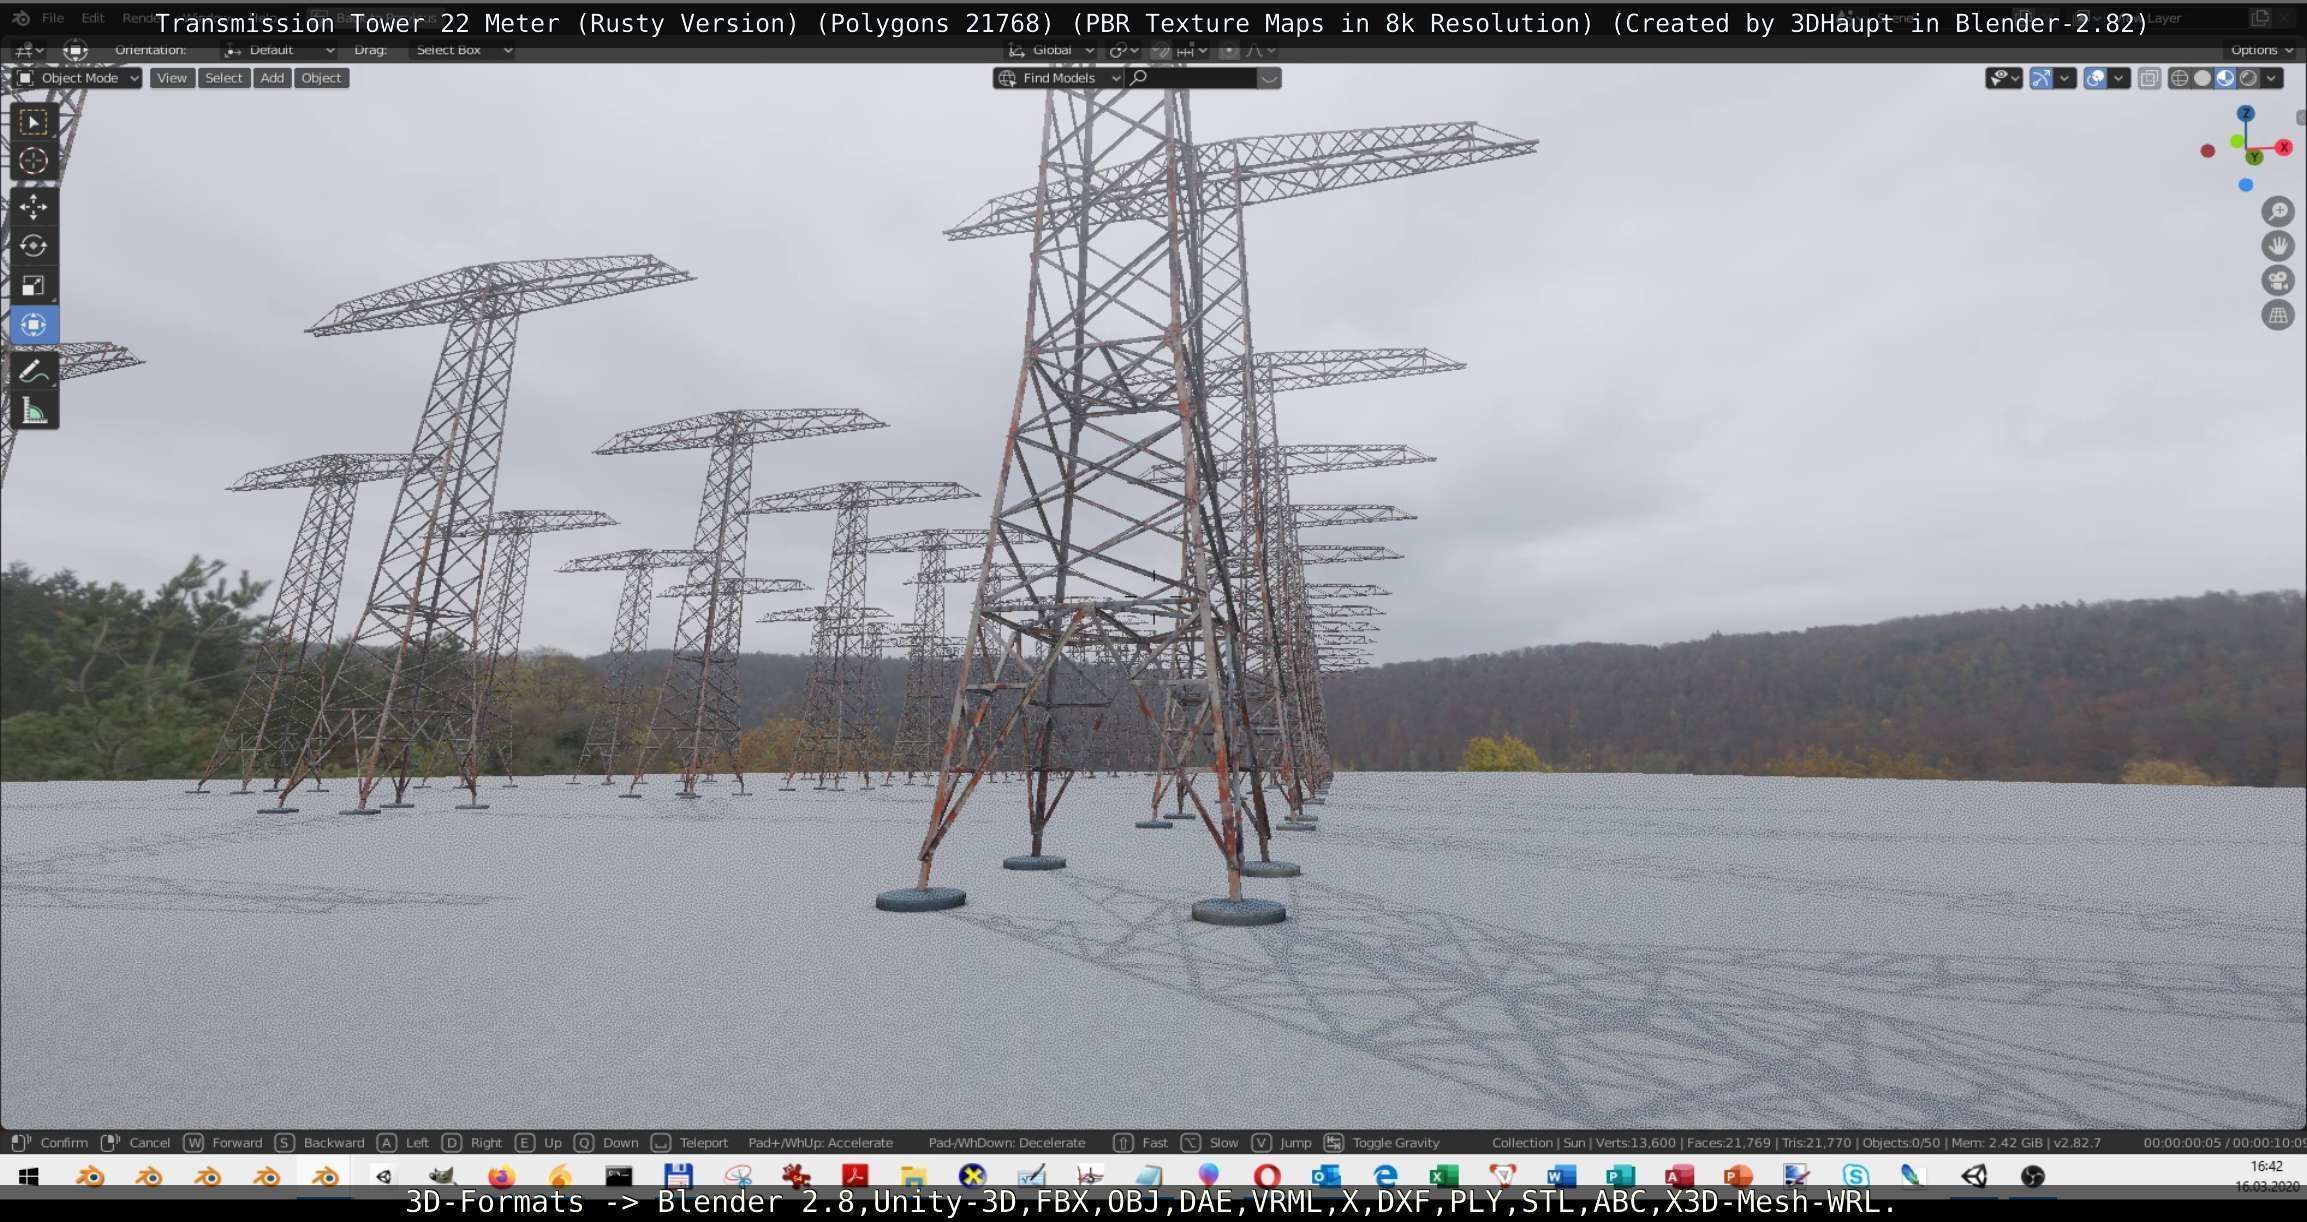The image size is (2307, 1222).
Task: Switch to Wireframe viewport shading
Action: pyautogui.click(x=2180, y=78)
